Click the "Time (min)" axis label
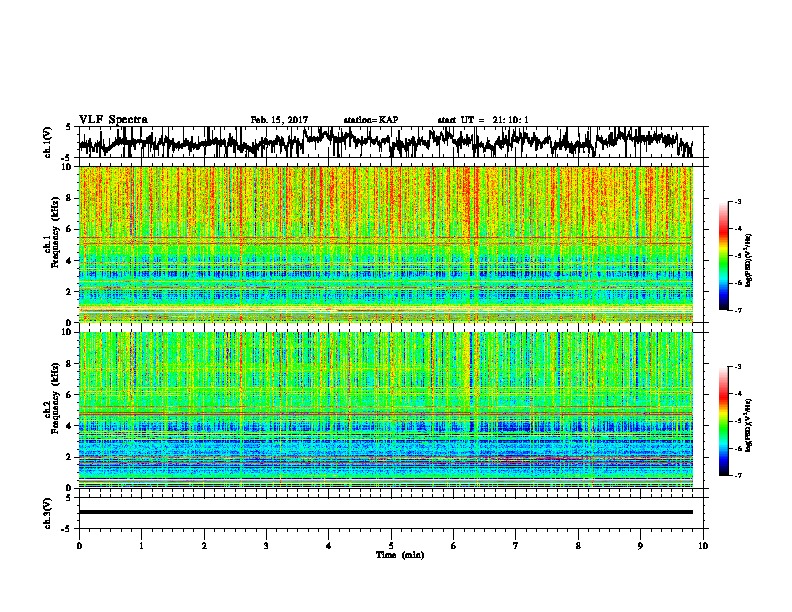Screen dimensions: 792x612 click(400, 555)
